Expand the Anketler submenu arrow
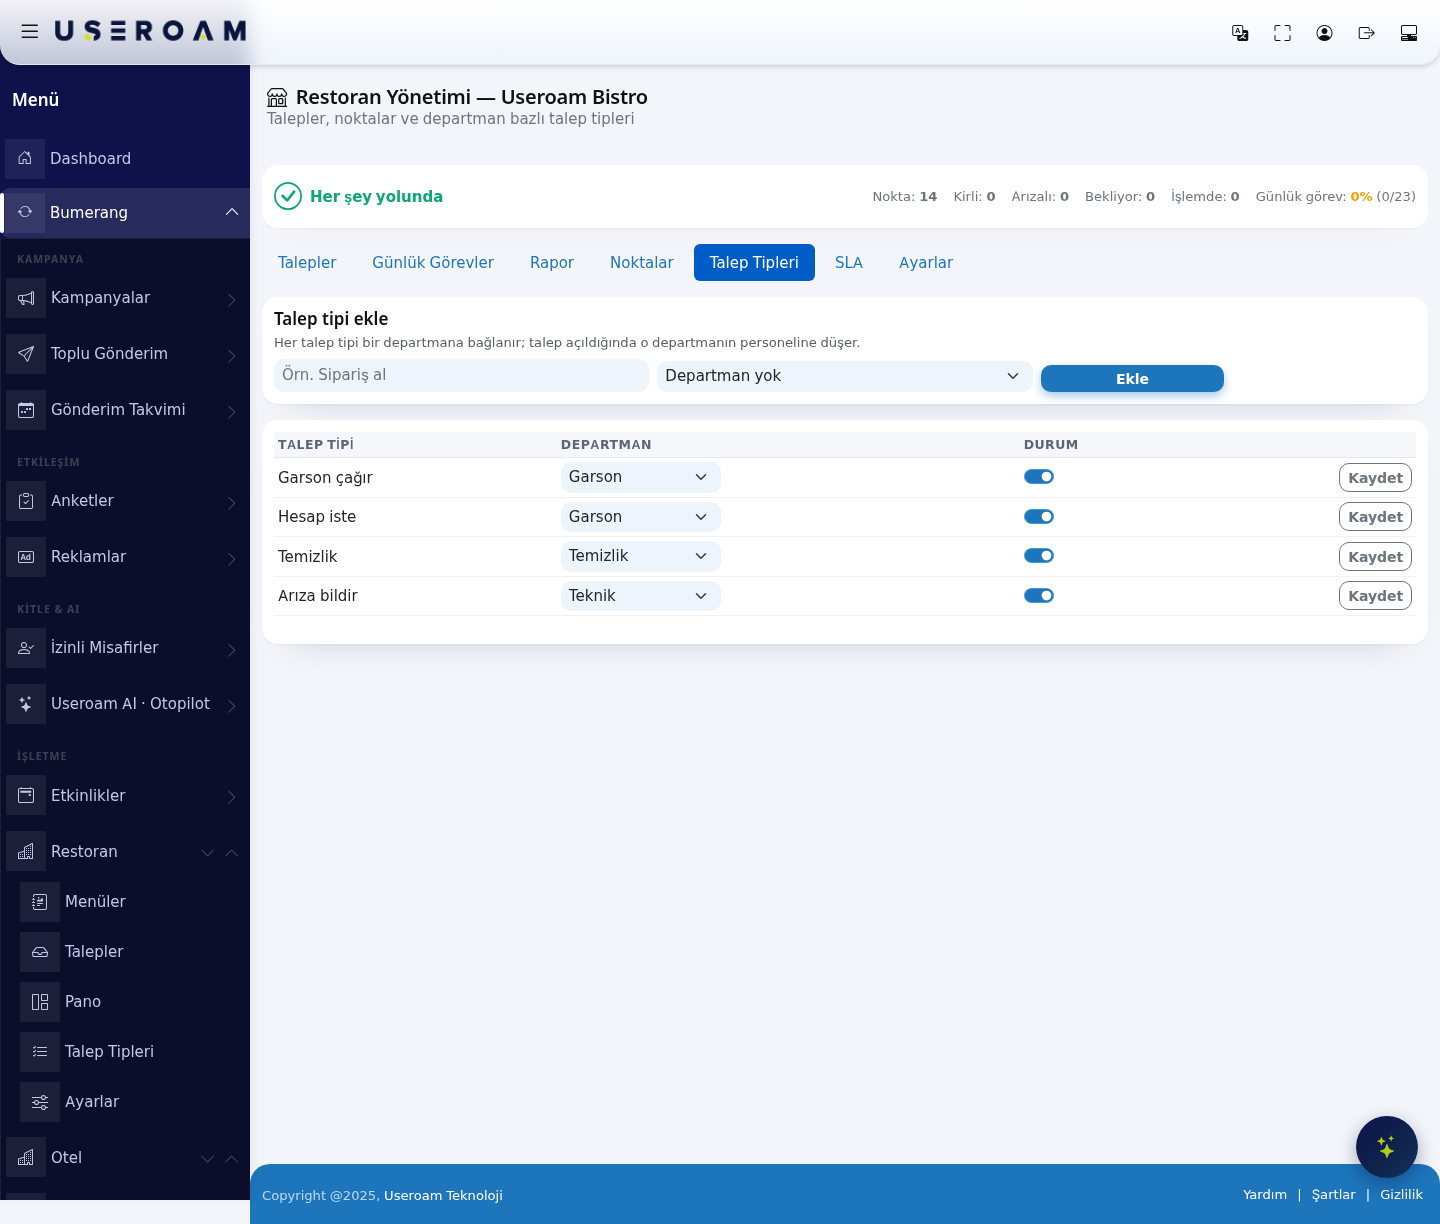Screen dimensions: 1440x1224 tap(232, 502)
